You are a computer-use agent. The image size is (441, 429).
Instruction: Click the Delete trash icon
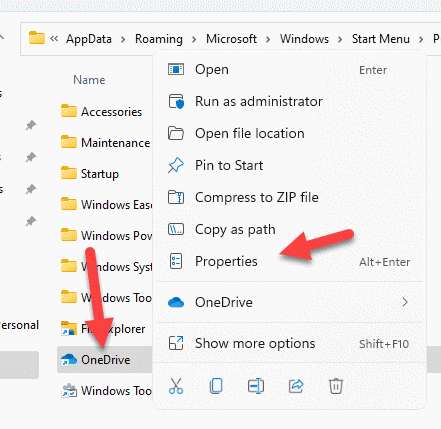pos(336,386)
